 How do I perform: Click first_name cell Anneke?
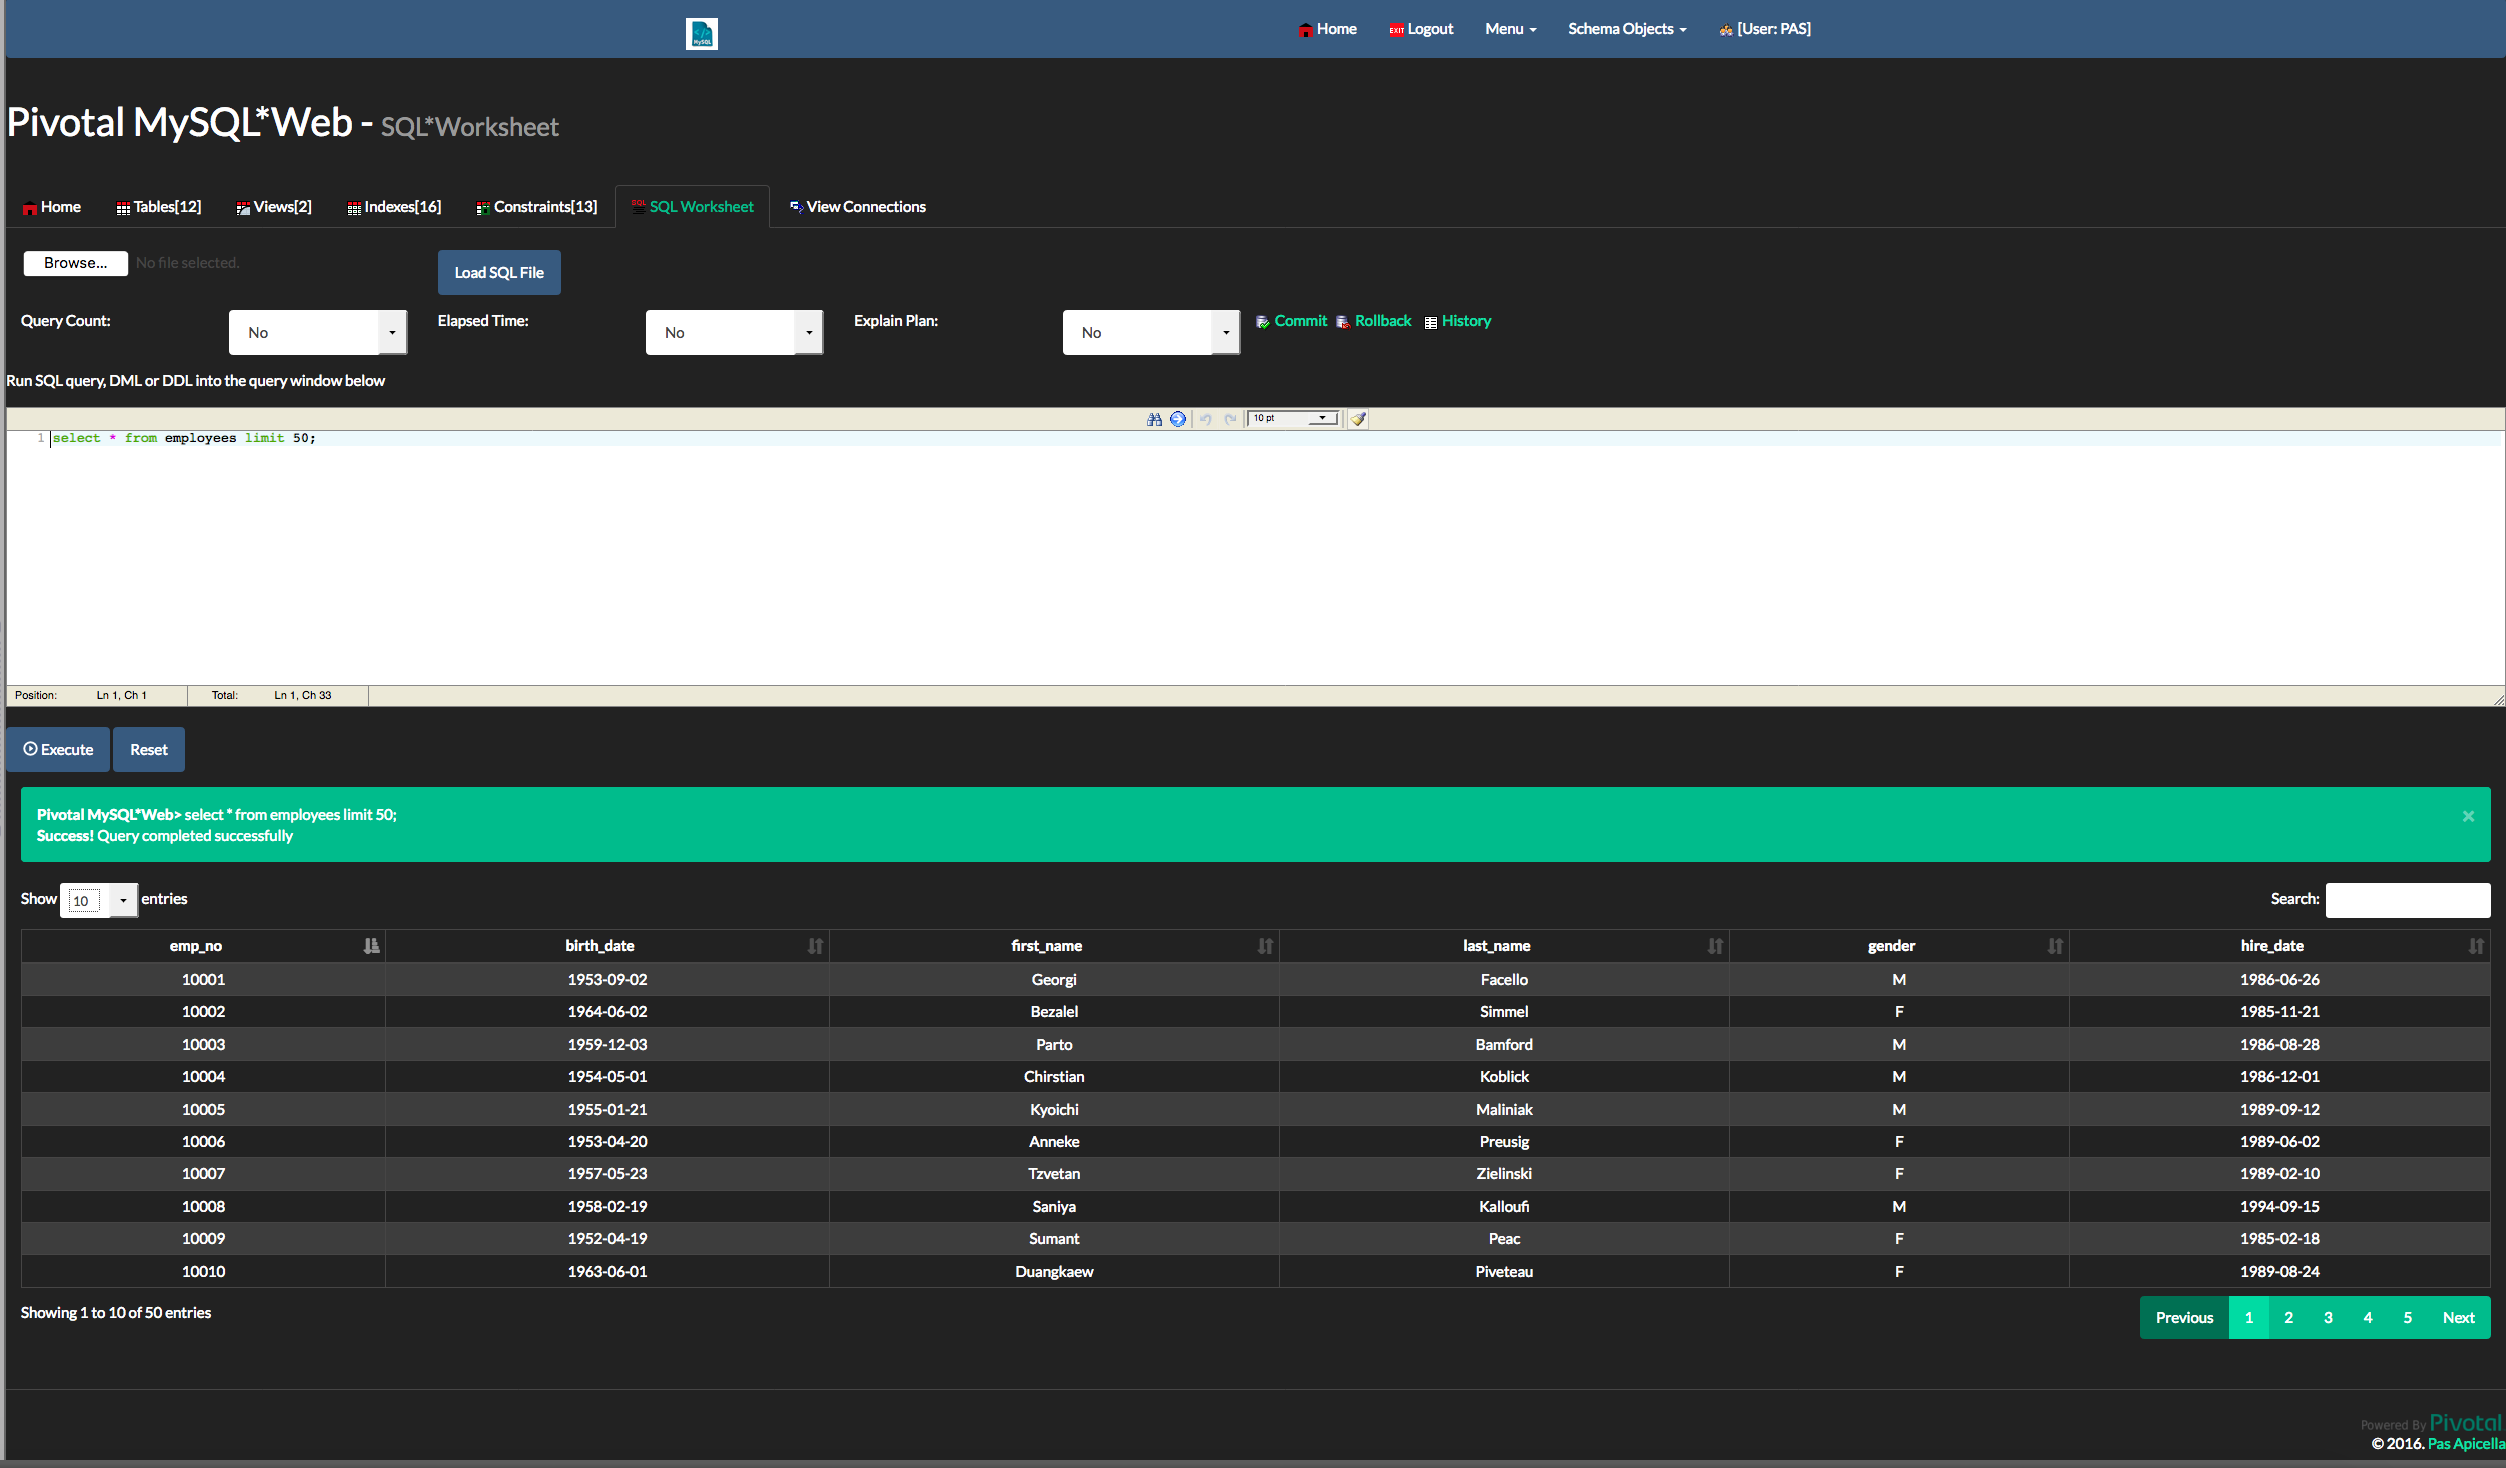1054,1142
